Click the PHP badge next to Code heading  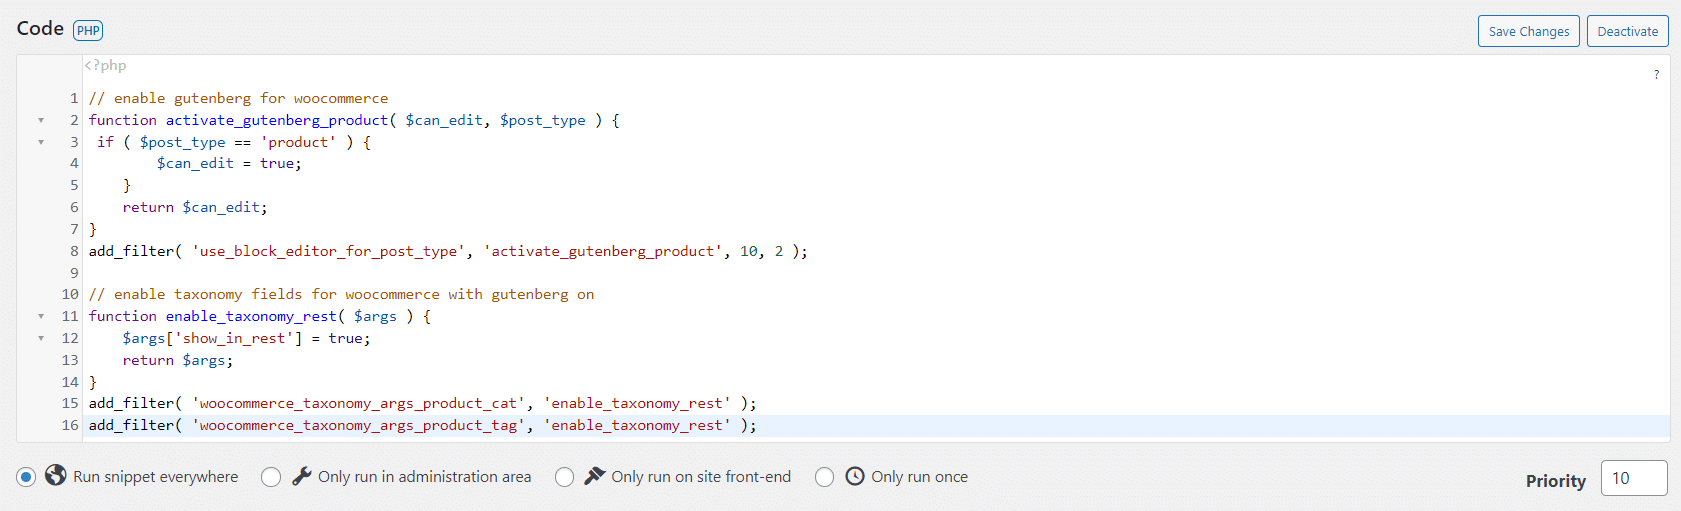[88, 30]
